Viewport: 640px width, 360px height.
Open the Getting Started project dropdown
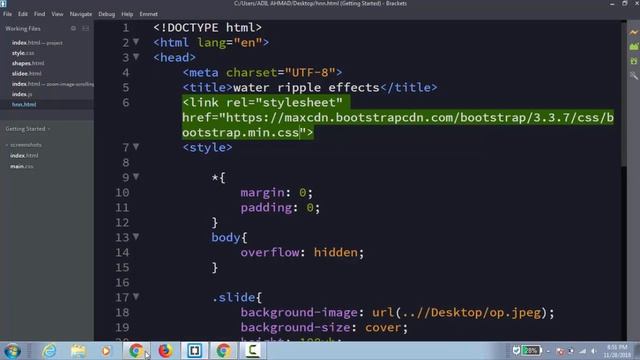(x=28, y=129)
